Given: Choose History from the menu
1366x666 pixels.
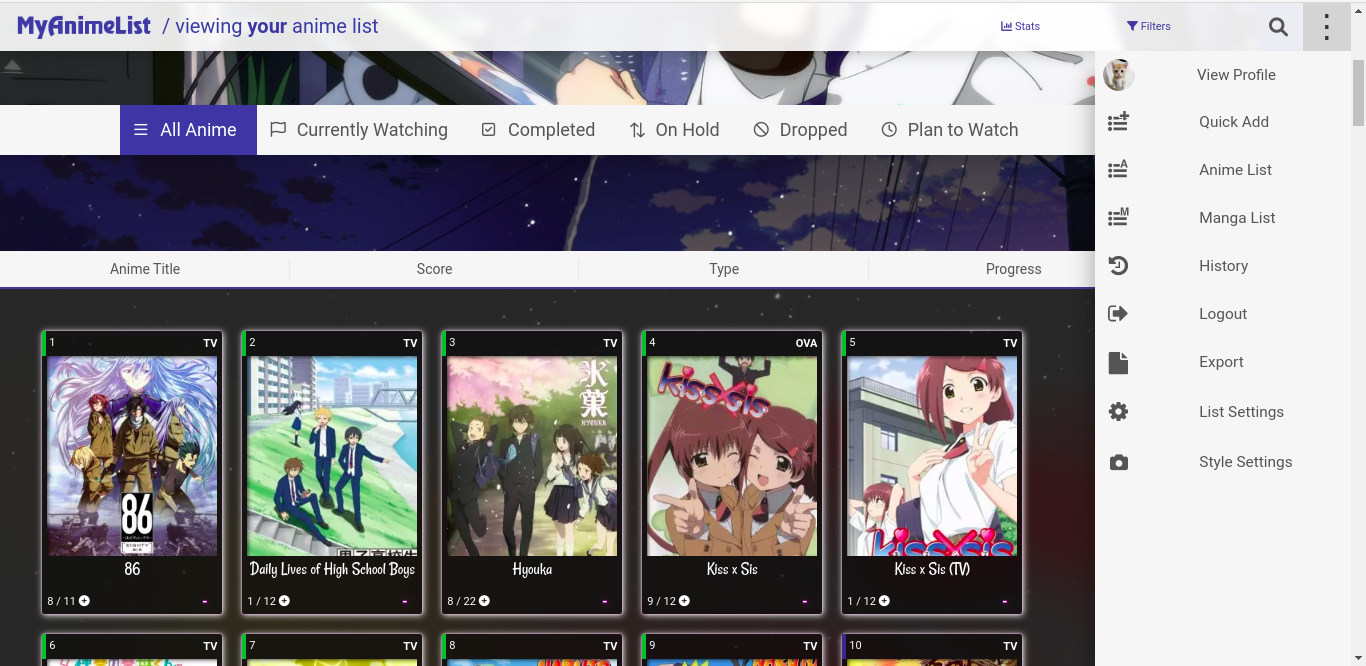Looking at the screenshot, I should [x=1223, y=266].
